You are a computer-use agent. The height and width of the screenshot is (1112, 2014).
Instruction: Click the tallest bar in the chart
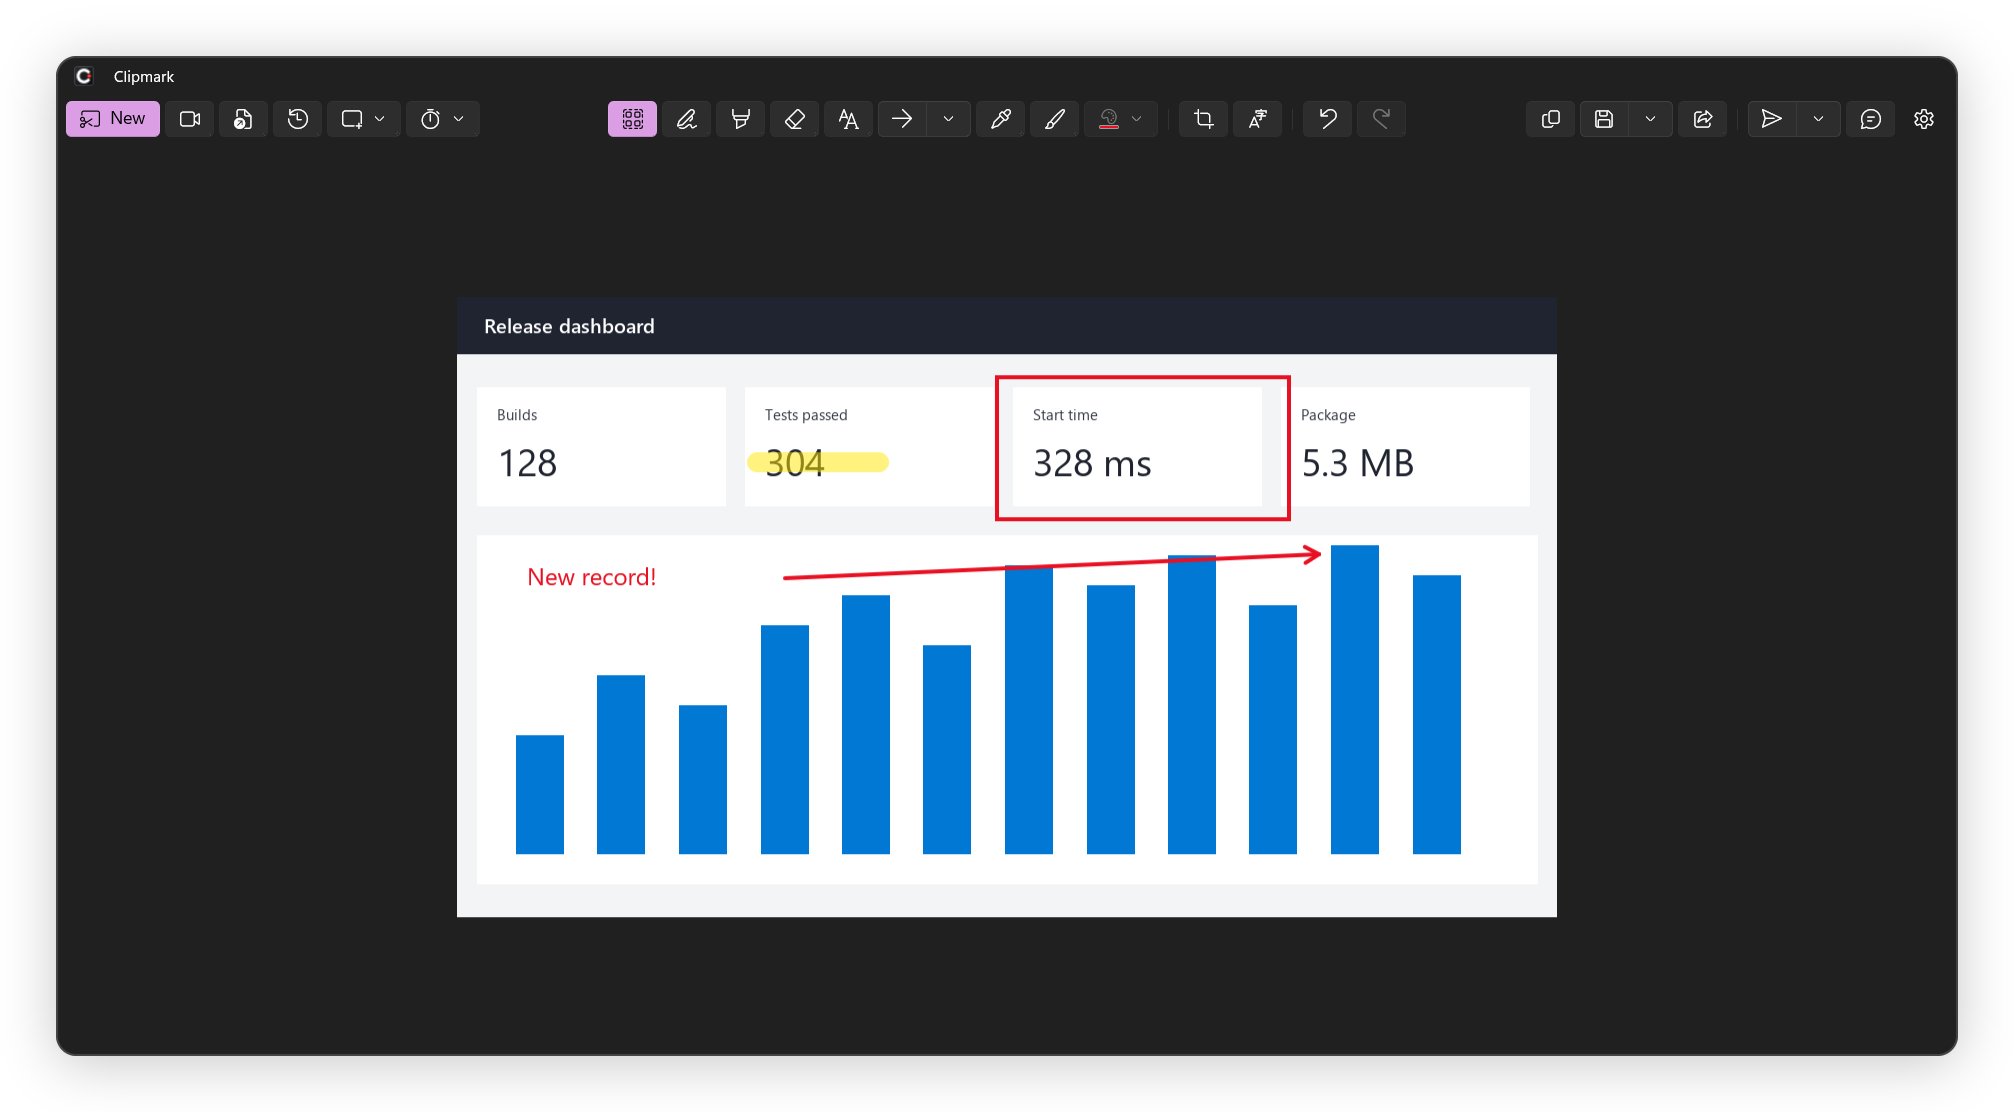(1355, 700)
